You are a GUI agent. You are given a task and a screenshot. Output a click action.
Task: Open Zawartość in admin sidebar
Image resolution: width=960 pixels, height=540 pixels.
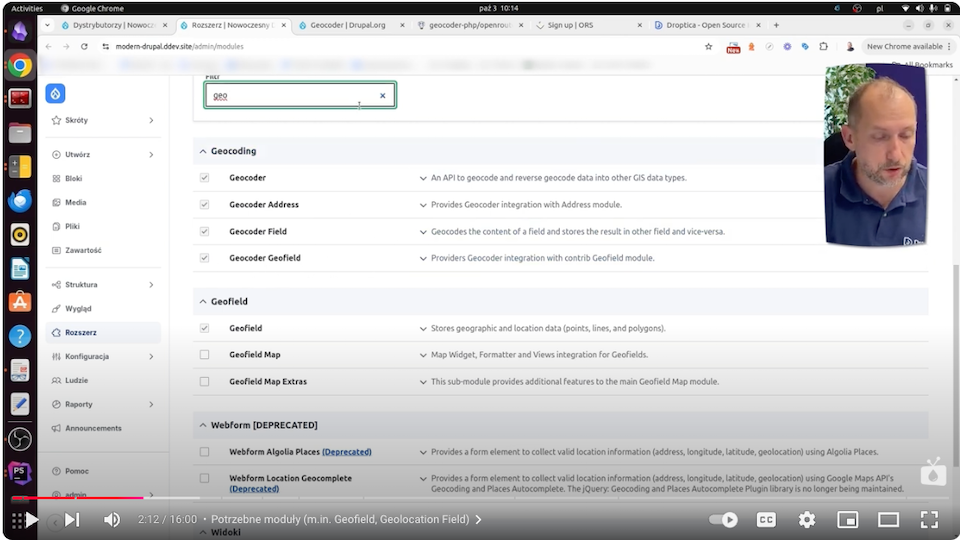pyautogui.click(x=83, y=250)
